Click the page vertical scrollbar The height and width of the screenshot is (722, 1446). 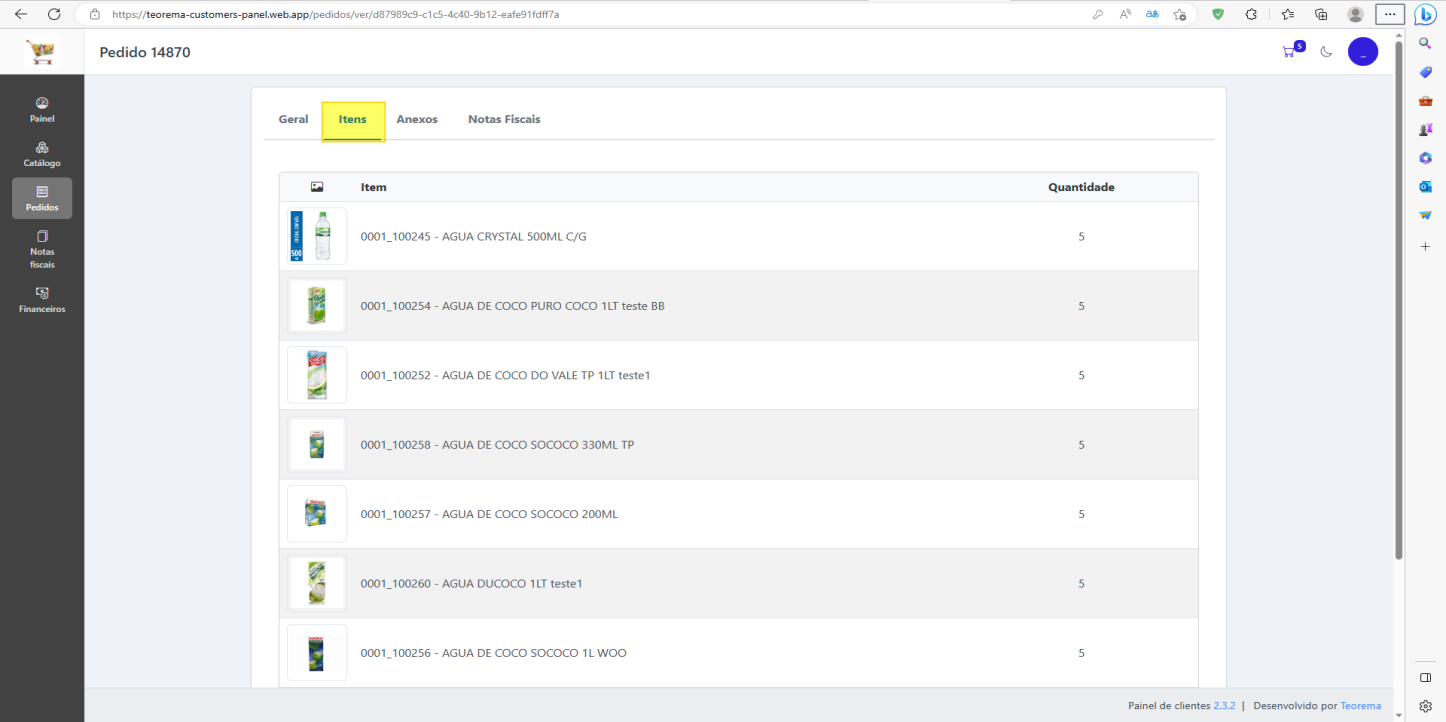coord(1399,300)
